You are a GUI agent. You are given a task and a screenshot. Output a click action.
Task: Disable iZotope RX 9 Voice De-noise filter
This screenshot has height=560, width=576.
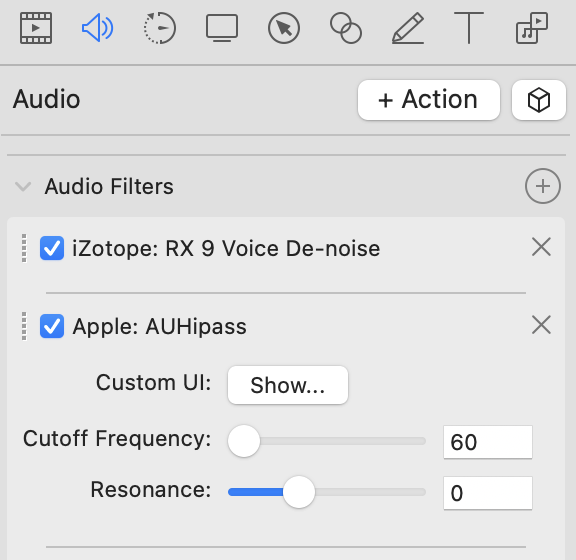(52, 248)
